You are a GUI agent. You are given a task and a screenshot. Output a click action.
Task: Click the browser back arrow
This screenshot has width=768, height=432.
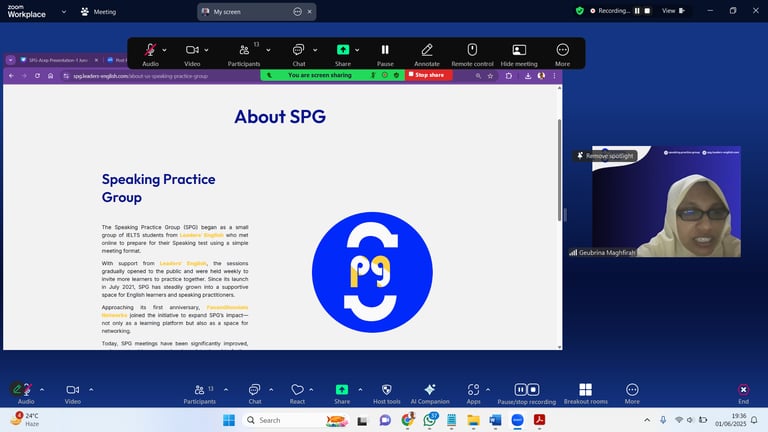click(x=11, y=76)
